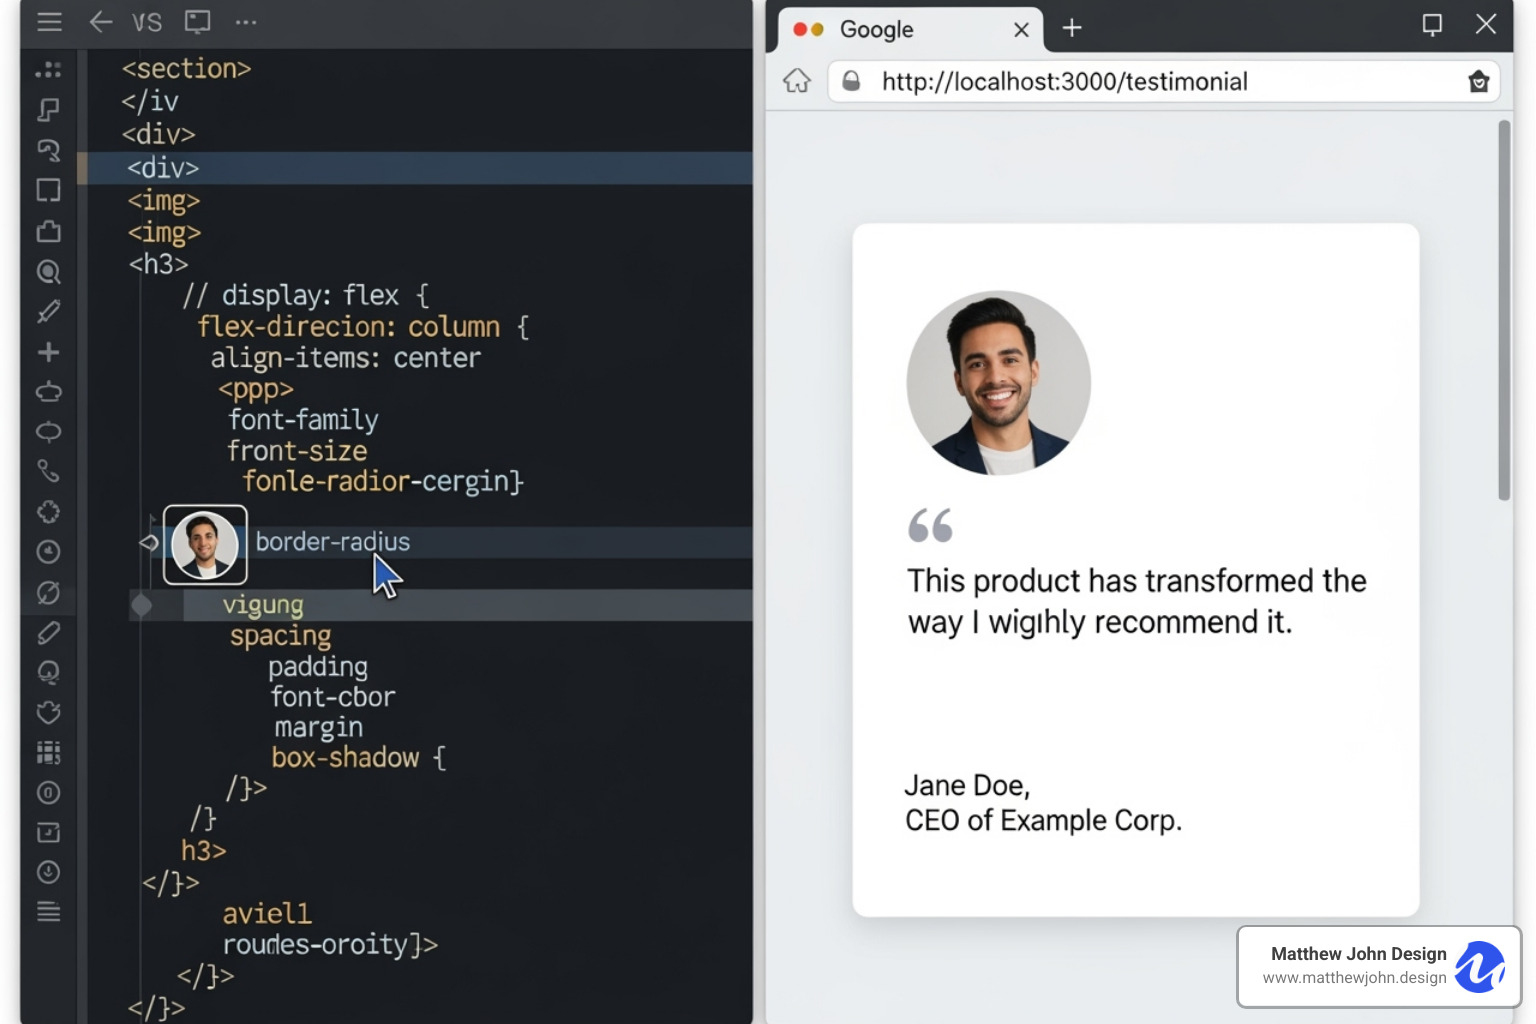Click the VS logo in the editor toolbar
1536x1024 pixels.
[147, 22]
